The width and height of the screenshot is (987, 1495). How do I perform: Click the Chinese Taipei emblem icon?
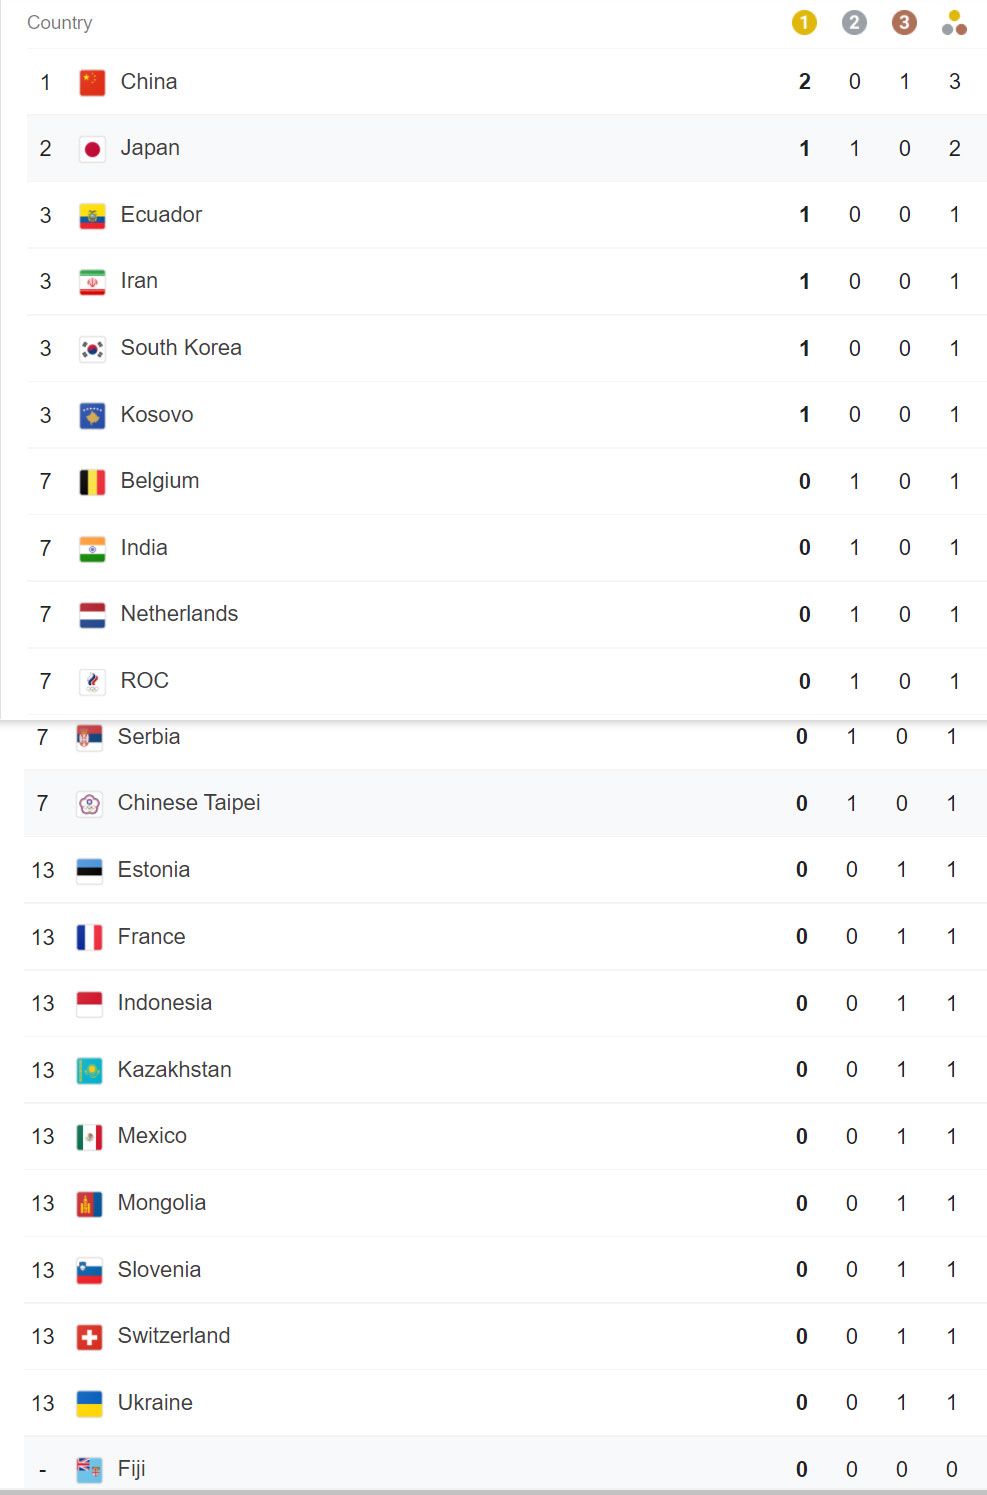89,804
